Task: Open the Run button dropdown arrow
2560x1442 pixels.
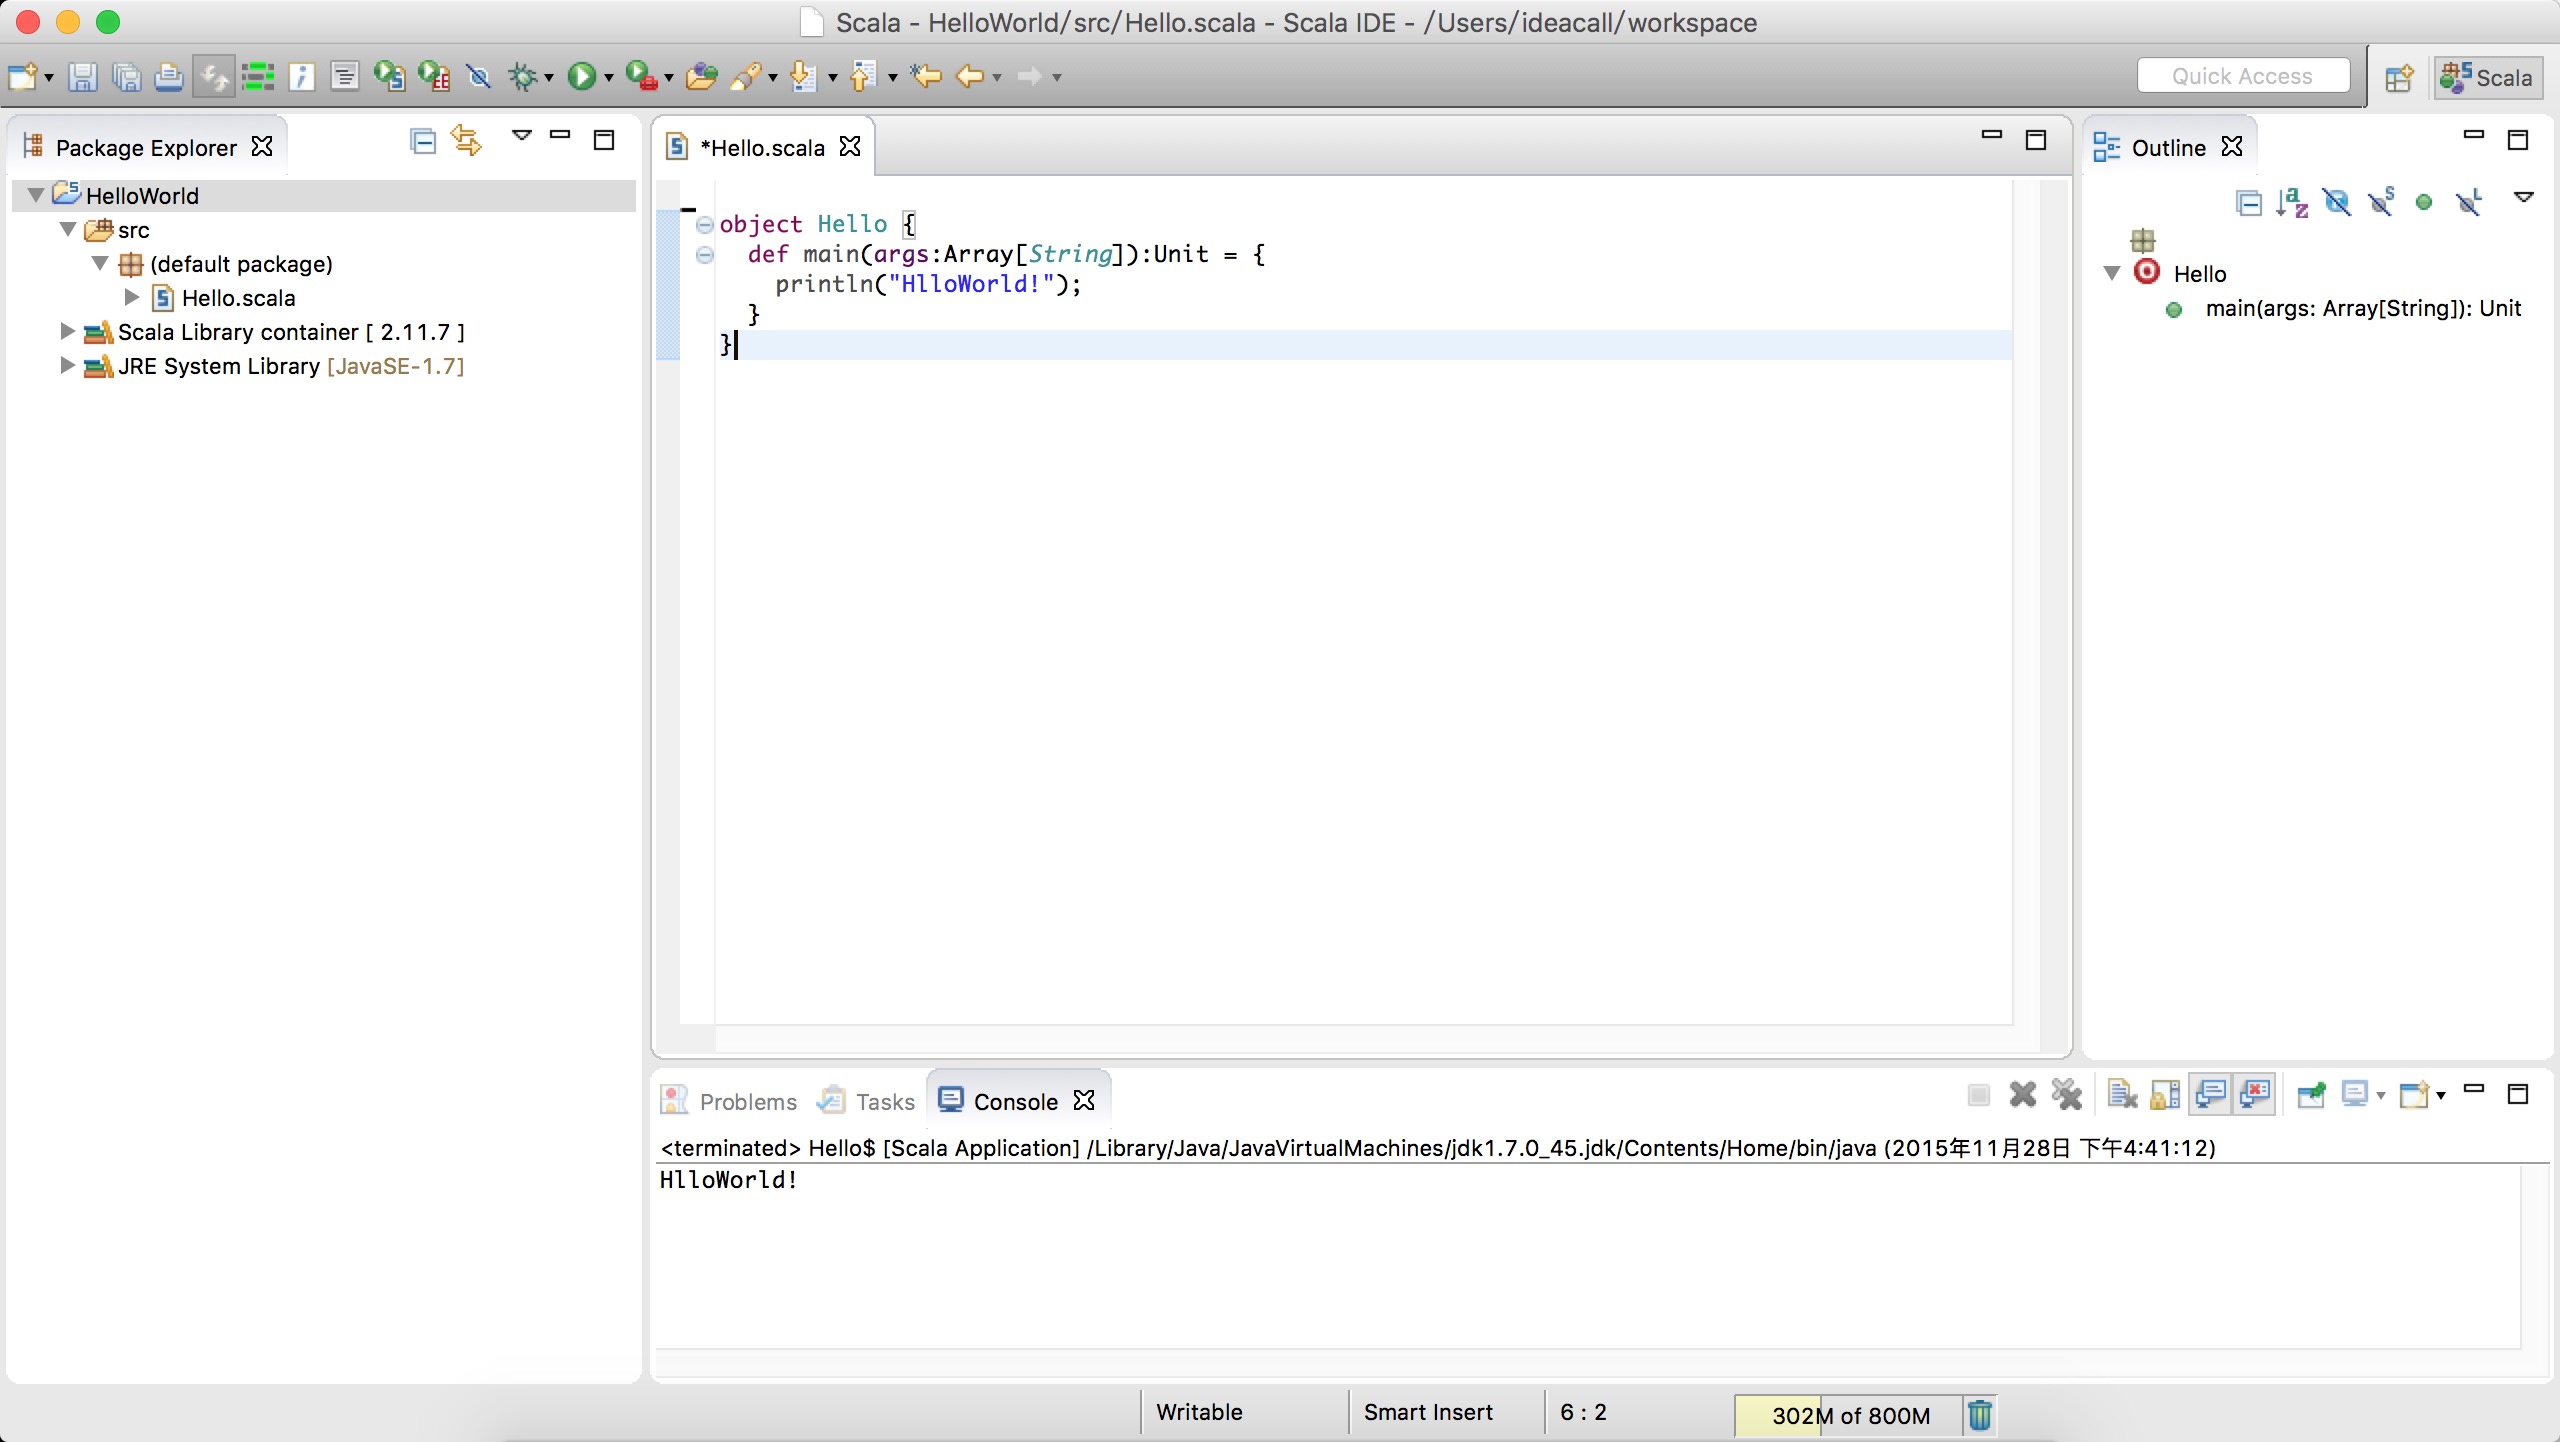Action: pyautogui.click(x=608, y=78)
